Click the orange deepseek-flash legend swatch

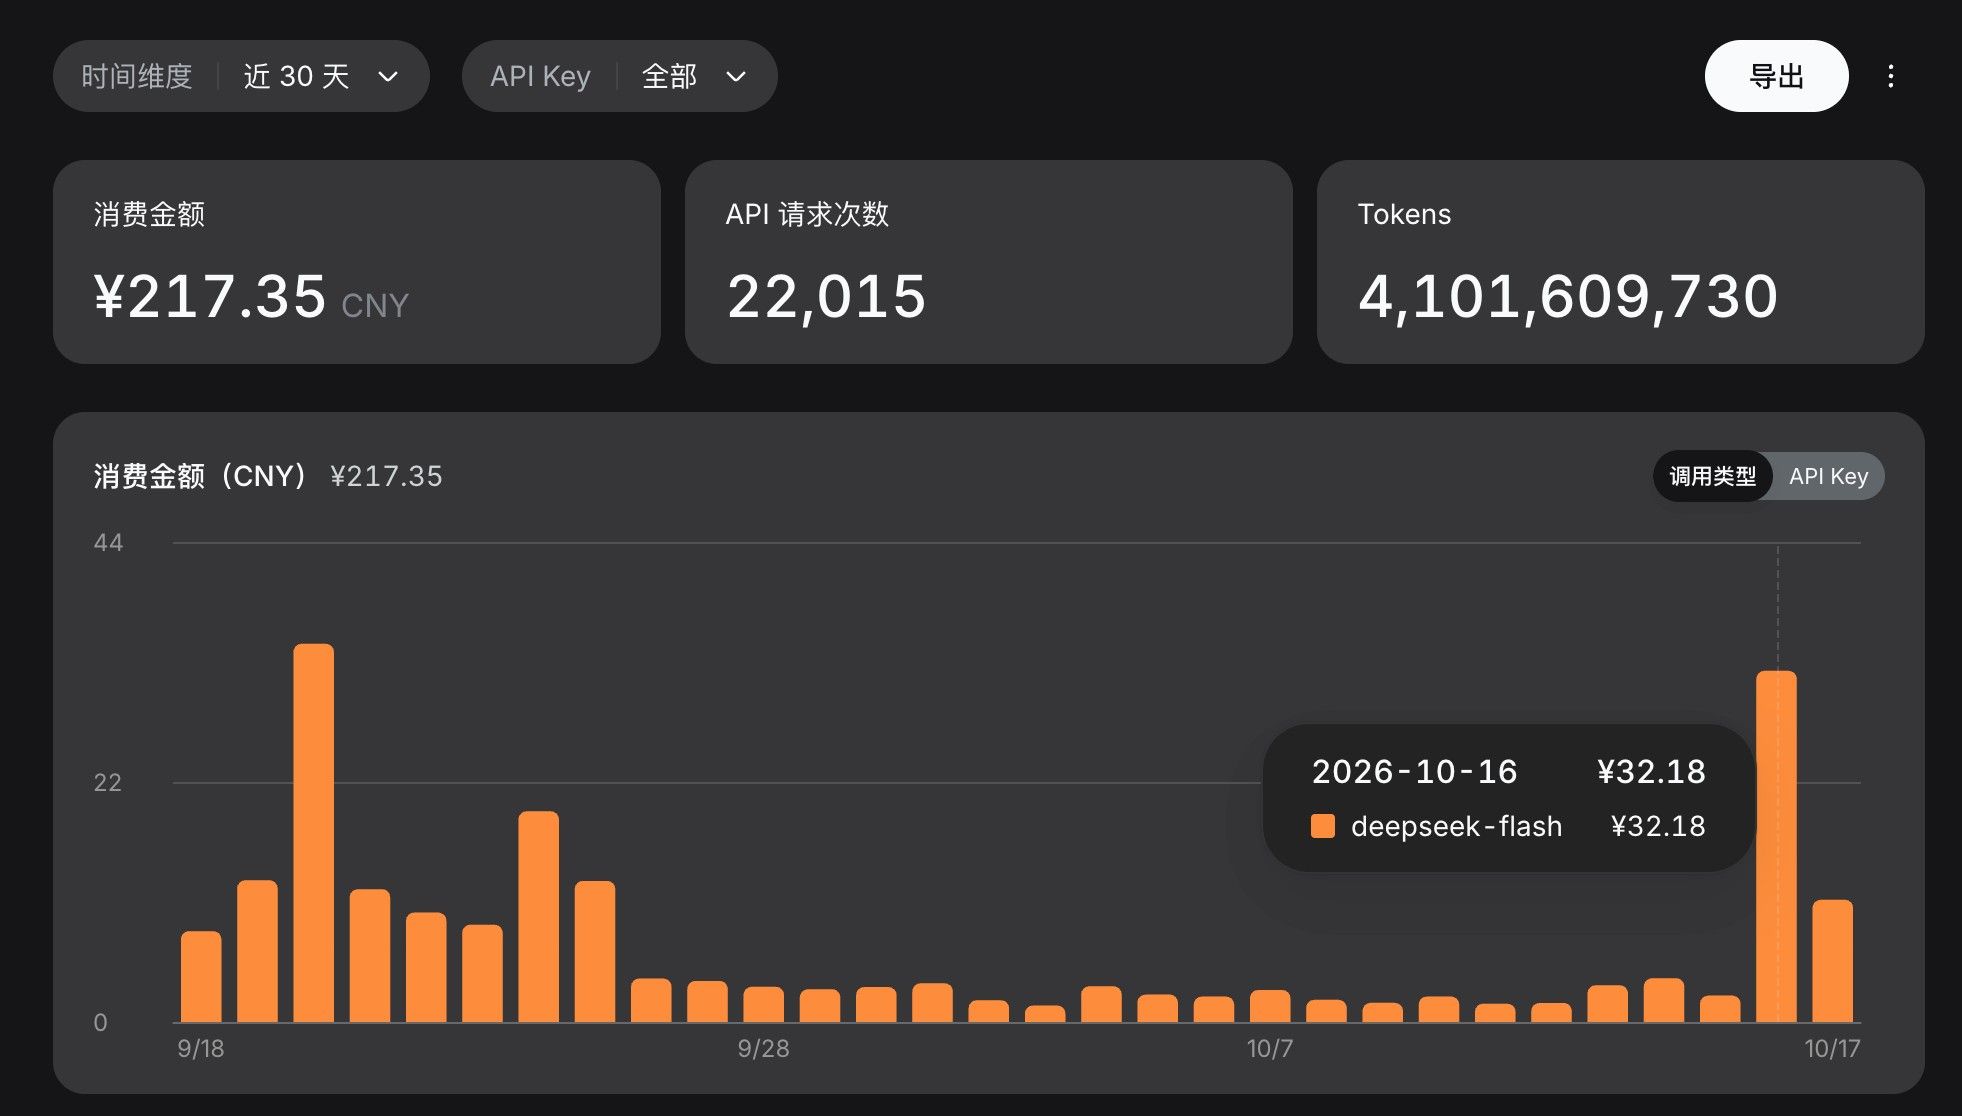click(1323, 826)
